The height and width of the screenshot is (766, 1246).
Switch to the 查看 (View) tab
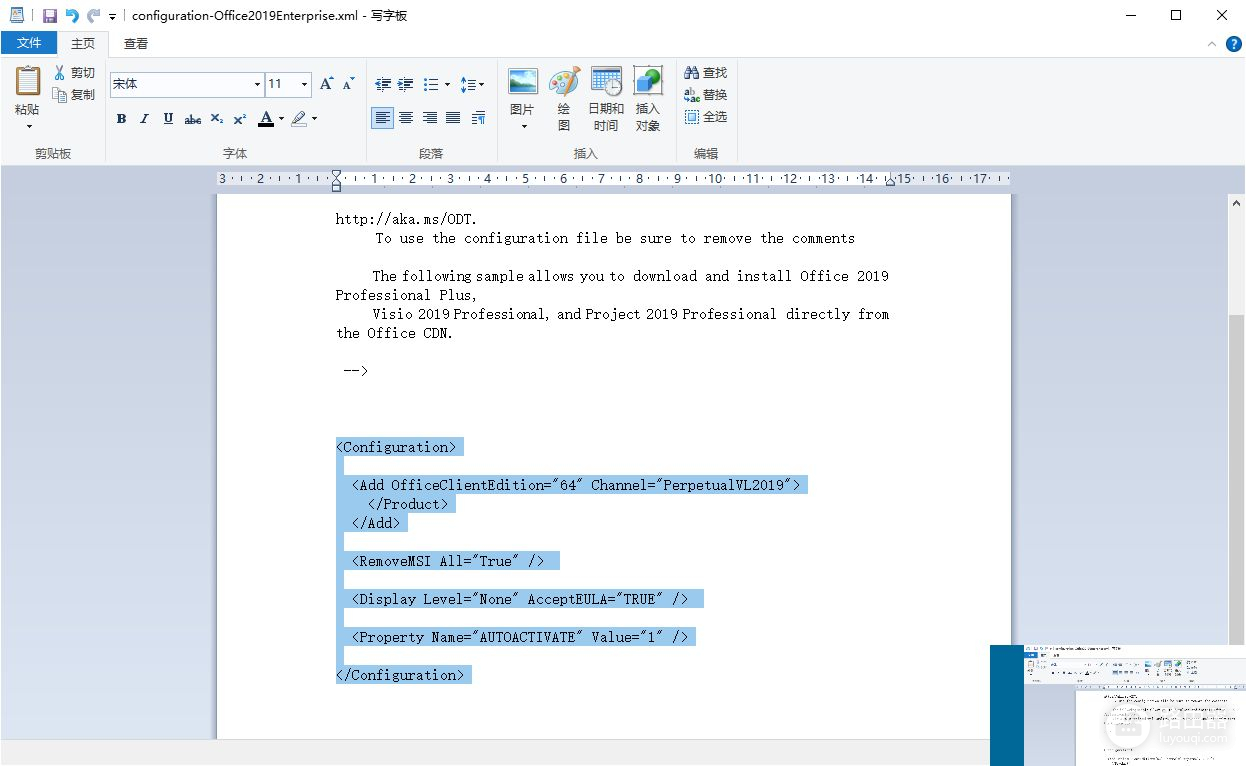136,43
